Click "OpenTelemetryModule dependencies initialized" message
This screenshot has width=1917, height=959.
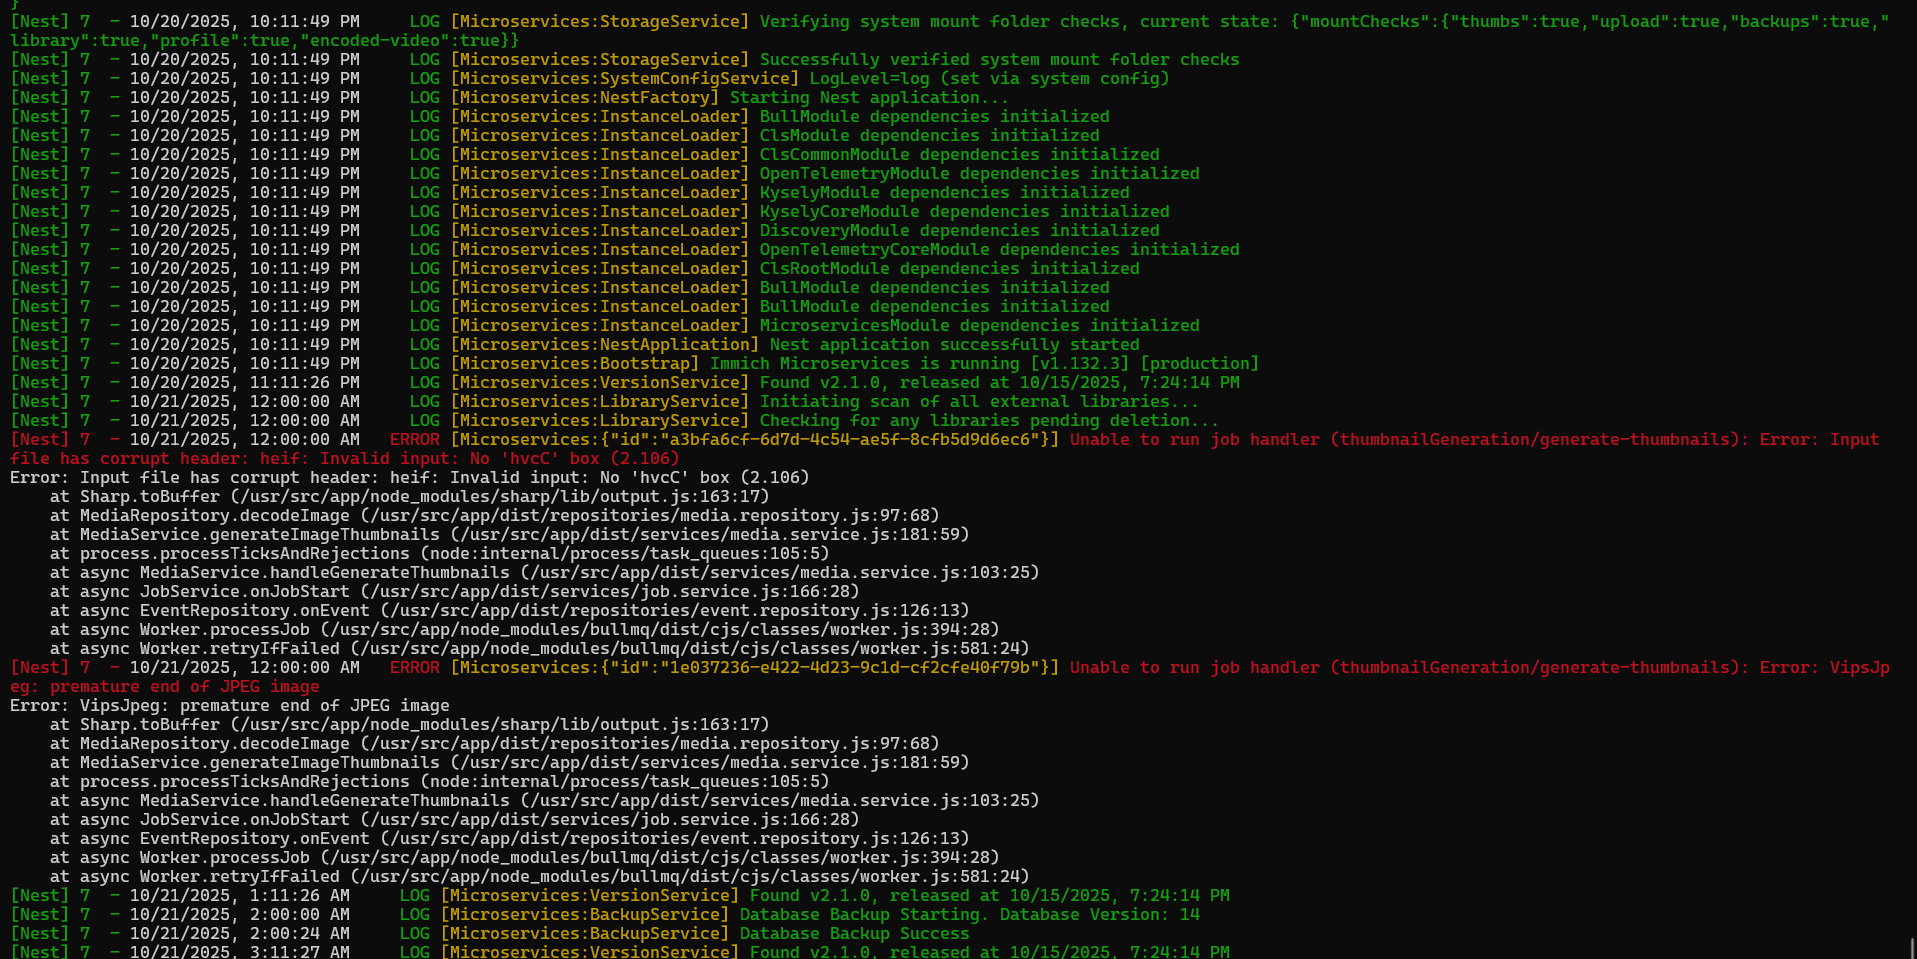point(979,174)
